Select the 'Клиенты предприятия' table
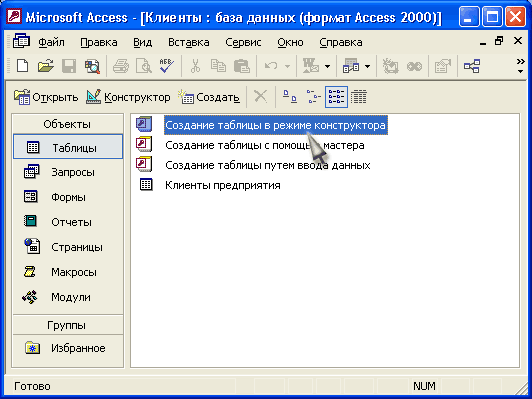 point(223,185)
